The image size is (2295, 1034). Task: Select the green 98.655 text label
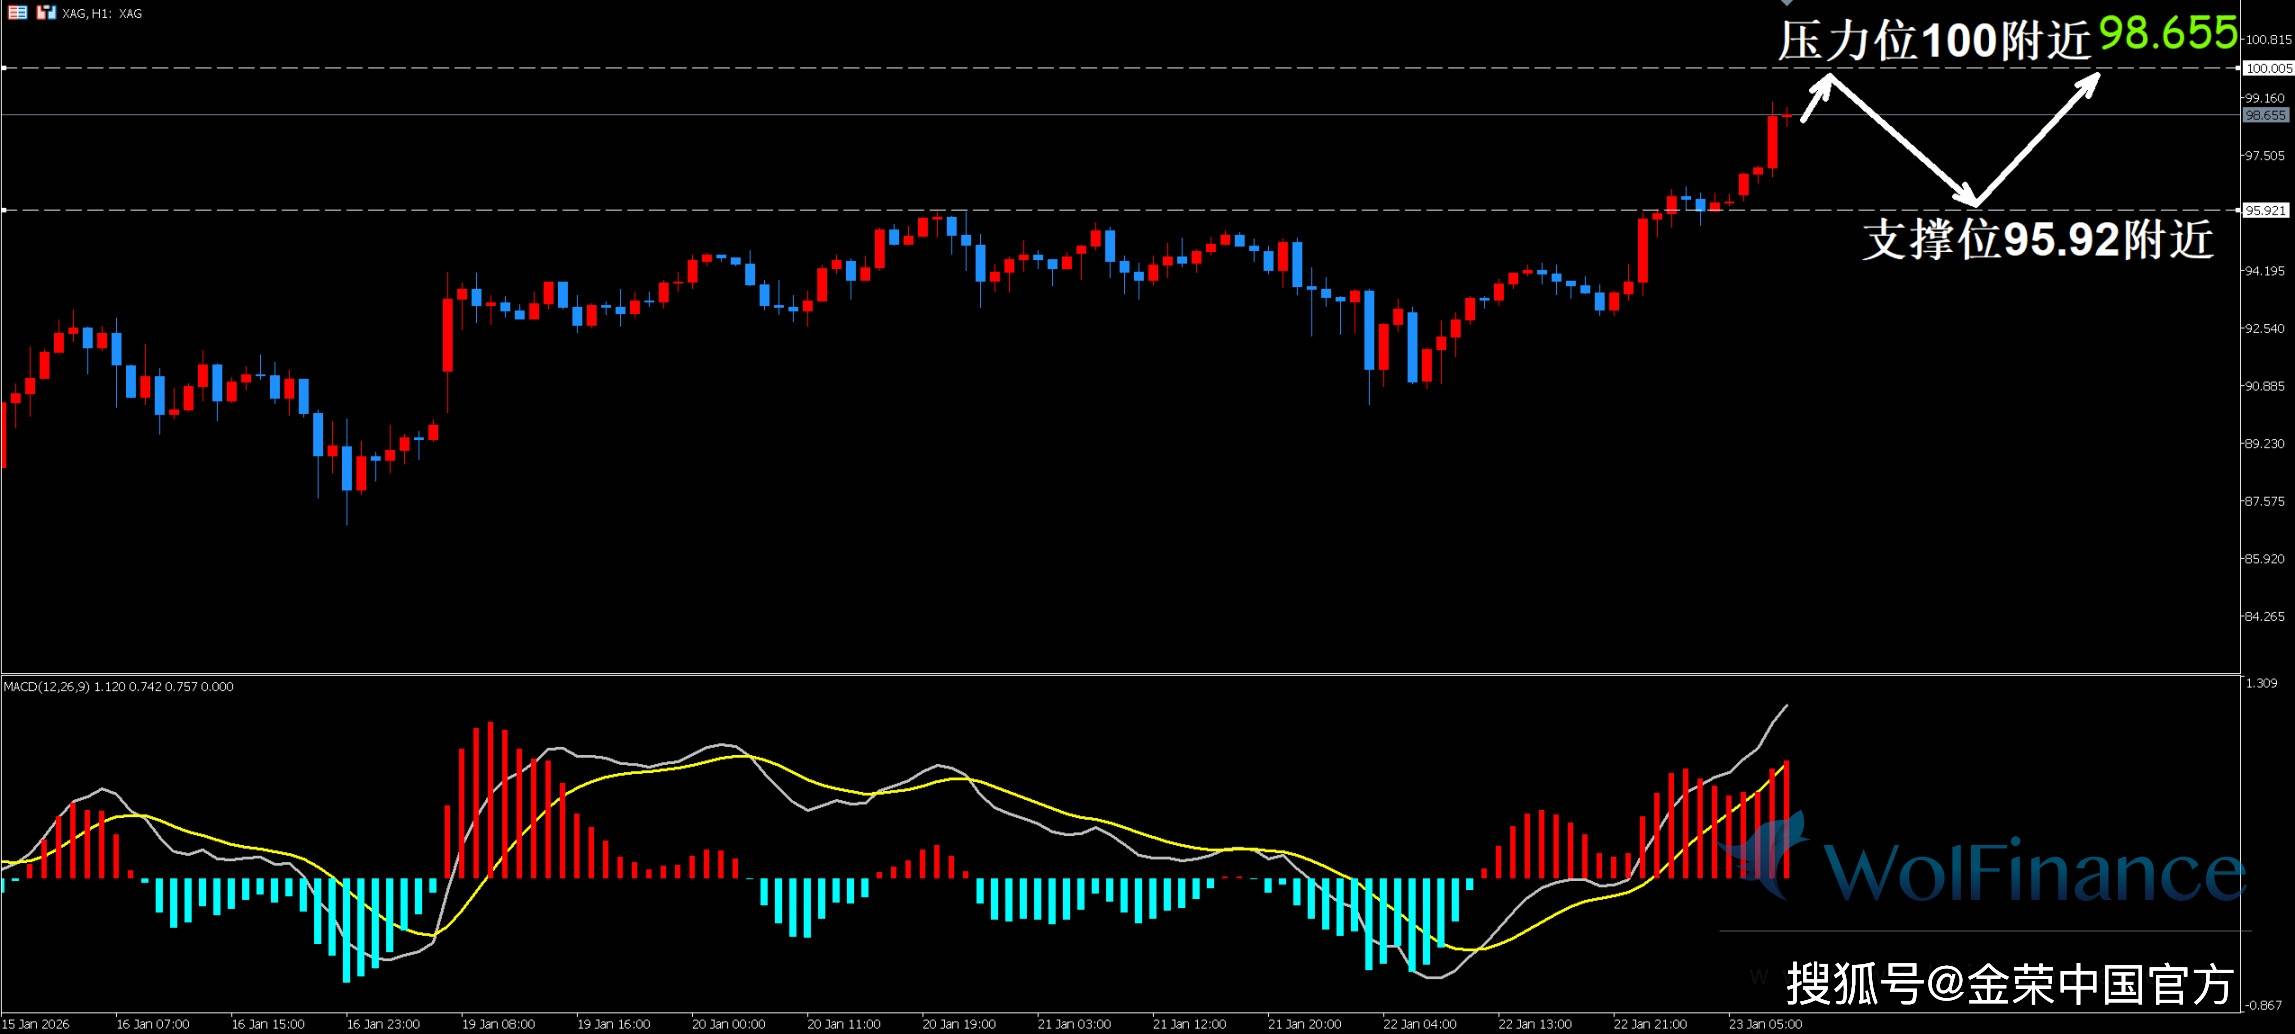pos(2167,34)
